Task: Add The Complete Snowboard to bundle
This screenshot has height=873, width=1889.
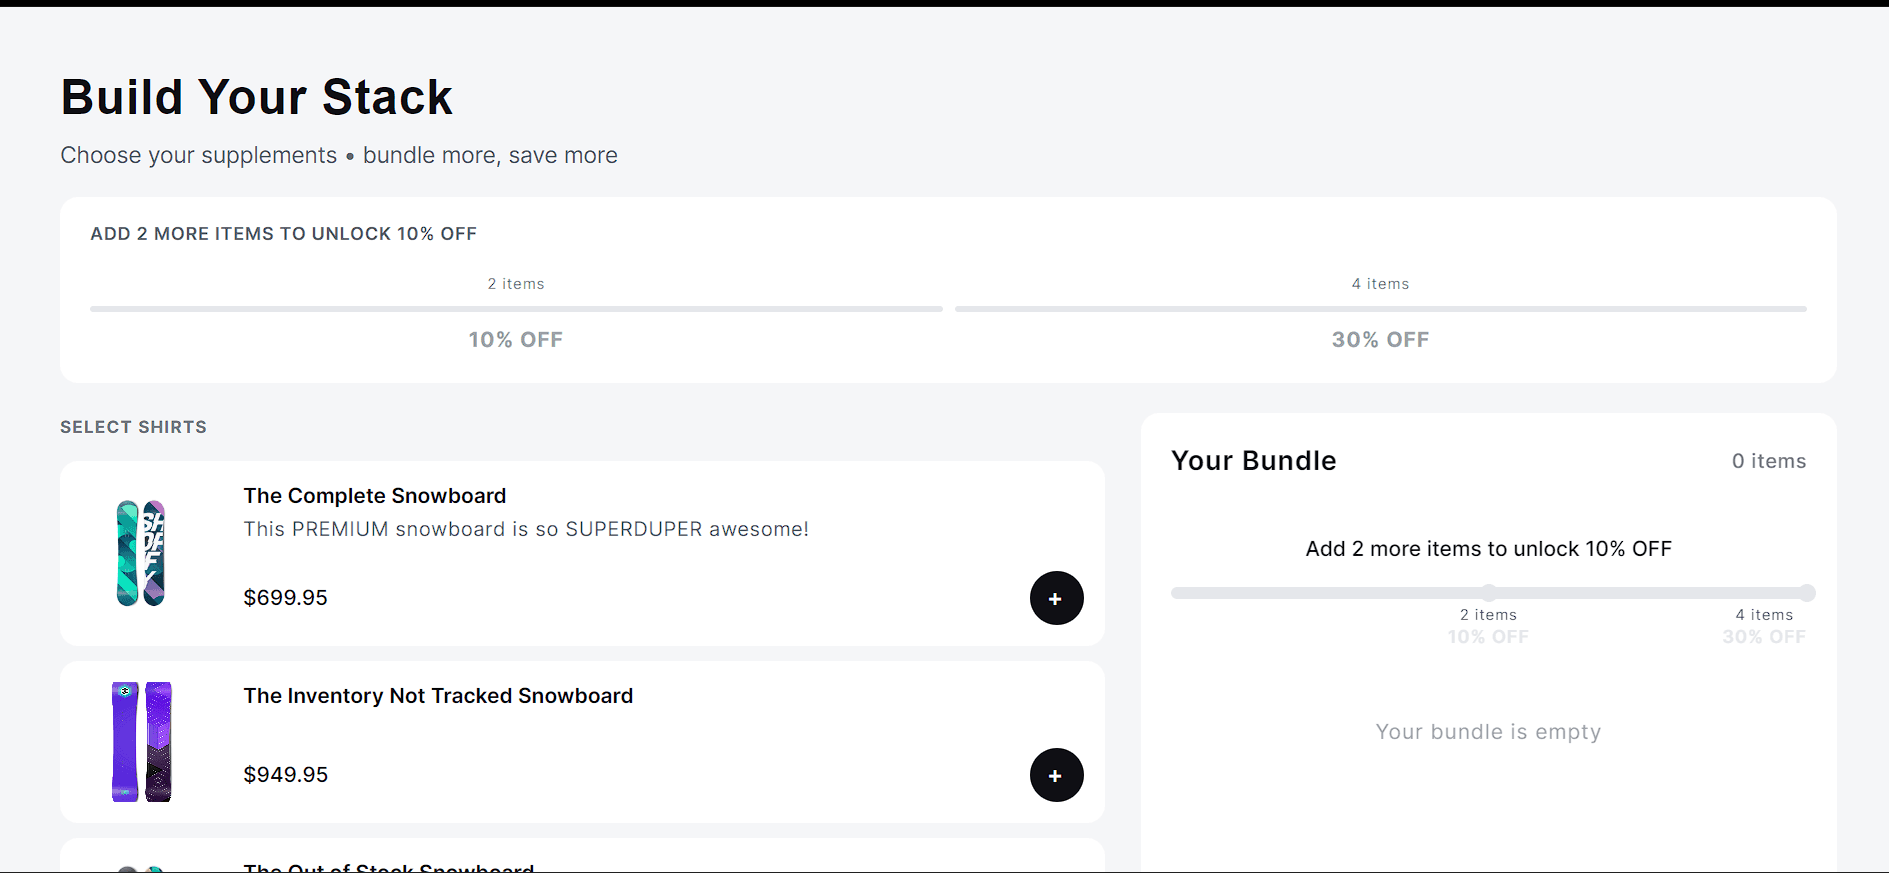Action: (x=1056, y=598)
